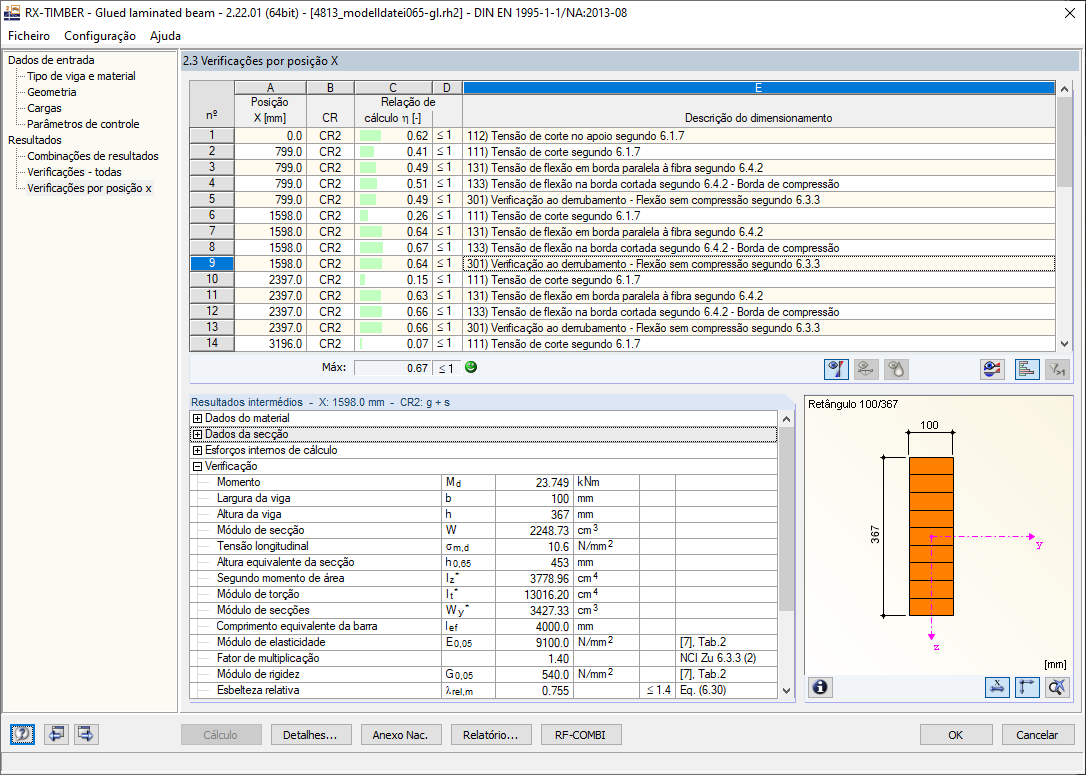
Task: Open Verificações - todas in the tree
Action: click(x=74, y=172)
